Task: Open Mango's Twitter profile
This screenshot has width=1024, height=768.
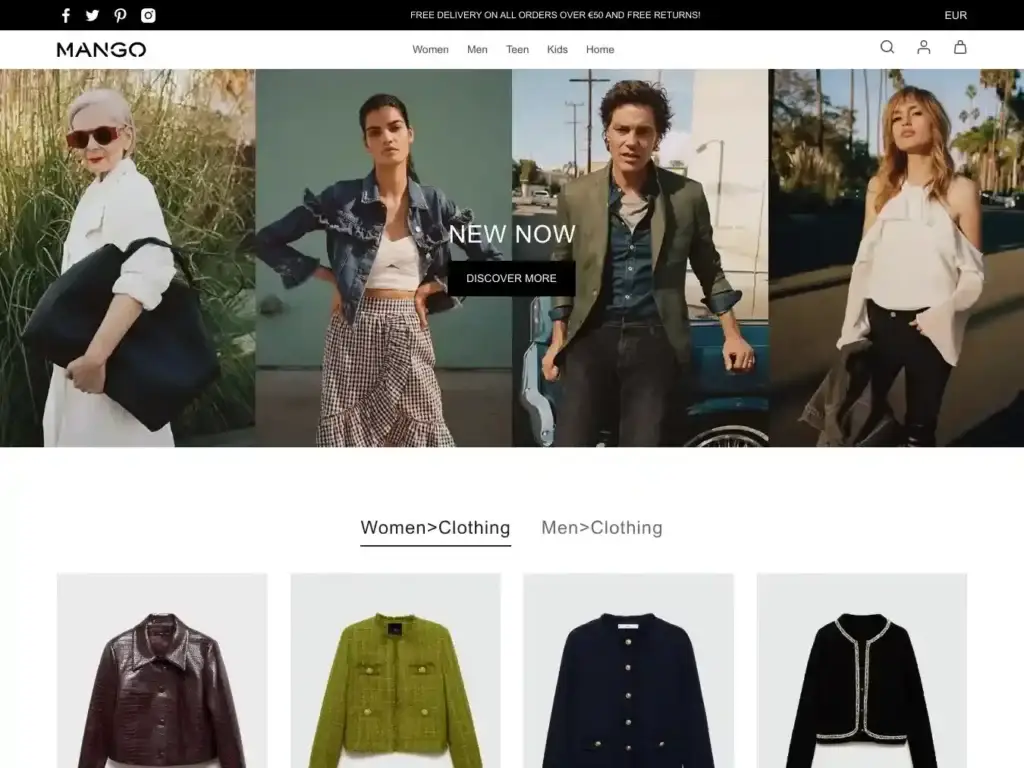Action: 92,15
